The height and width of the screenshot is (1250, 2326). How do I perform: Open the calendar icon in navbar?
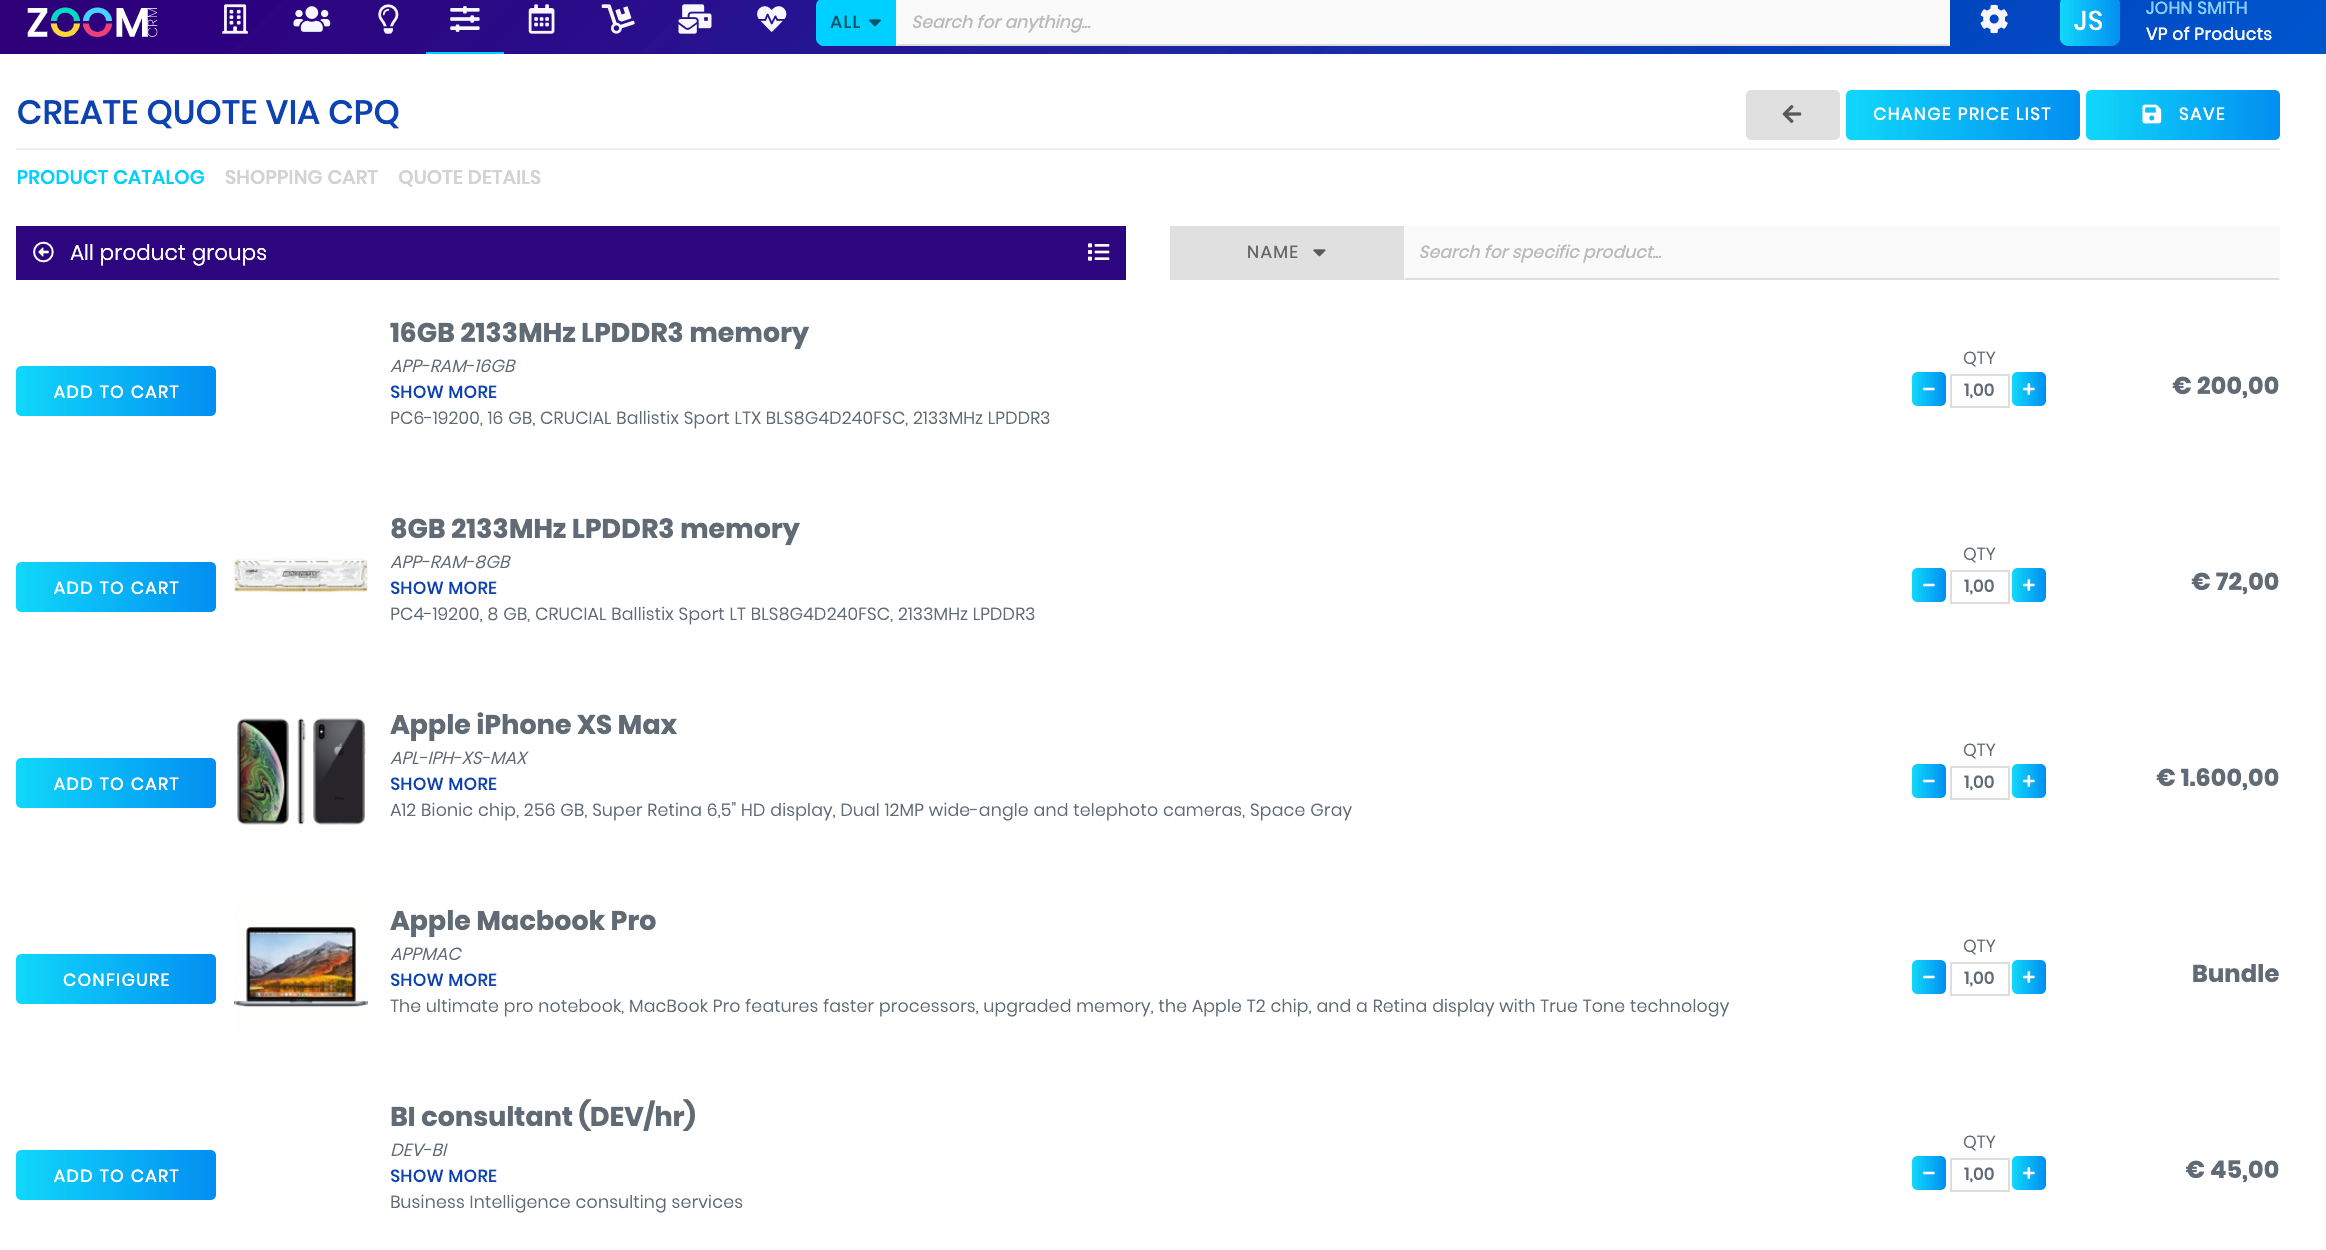(x=541, y=20)
